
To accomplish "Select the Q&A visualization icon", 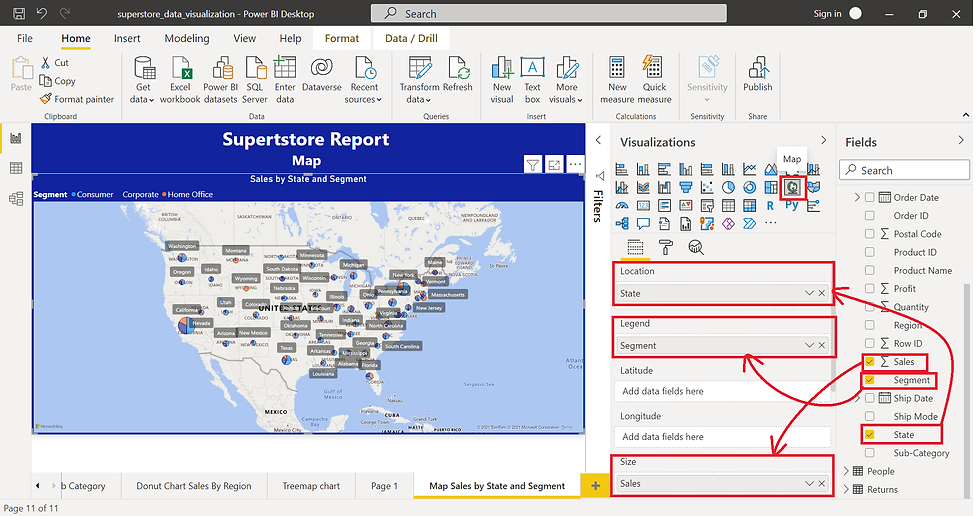I will pyautogui.click(x=643, y=223).
